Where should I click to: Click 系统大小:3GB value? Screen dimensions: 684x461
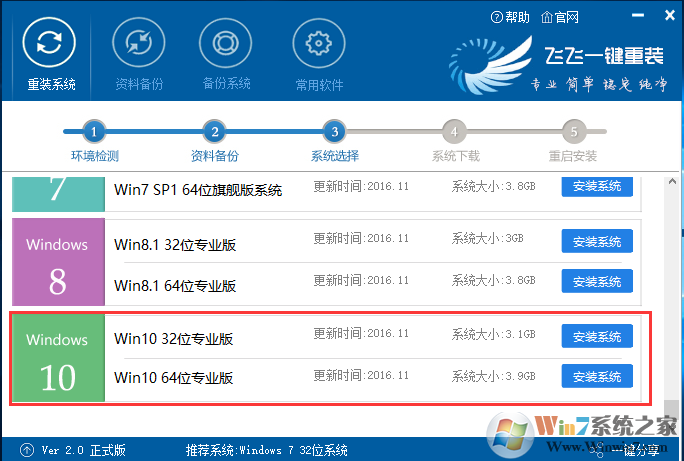487,238
